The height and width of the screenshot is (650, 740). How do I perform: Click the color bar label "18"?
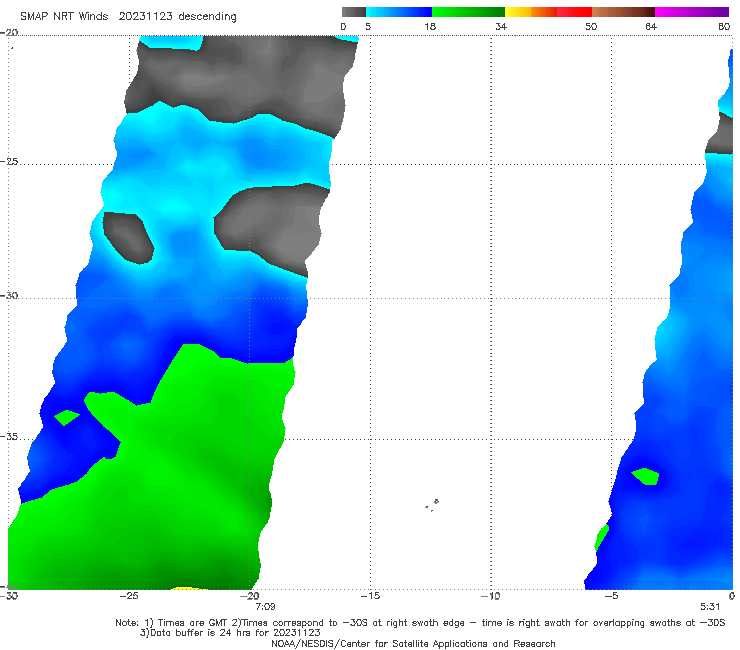[430, 27]
